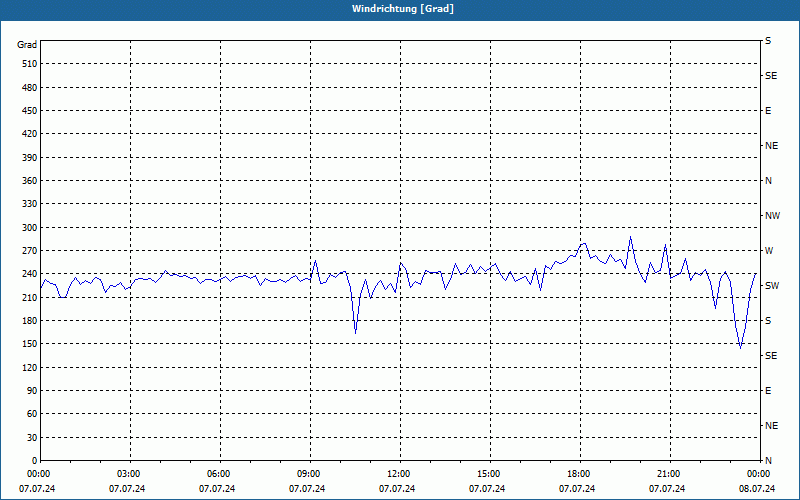Click the 09:00 time label
800x500 pixels.
click(x=308, y=473)
